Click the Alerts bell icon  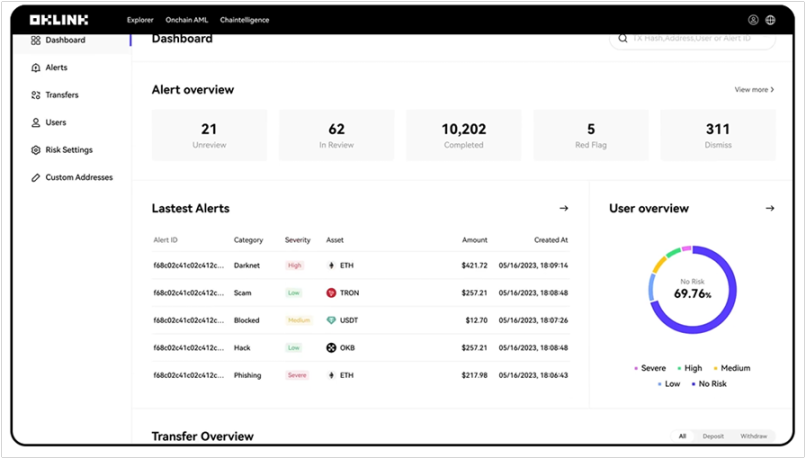(35, 68)
